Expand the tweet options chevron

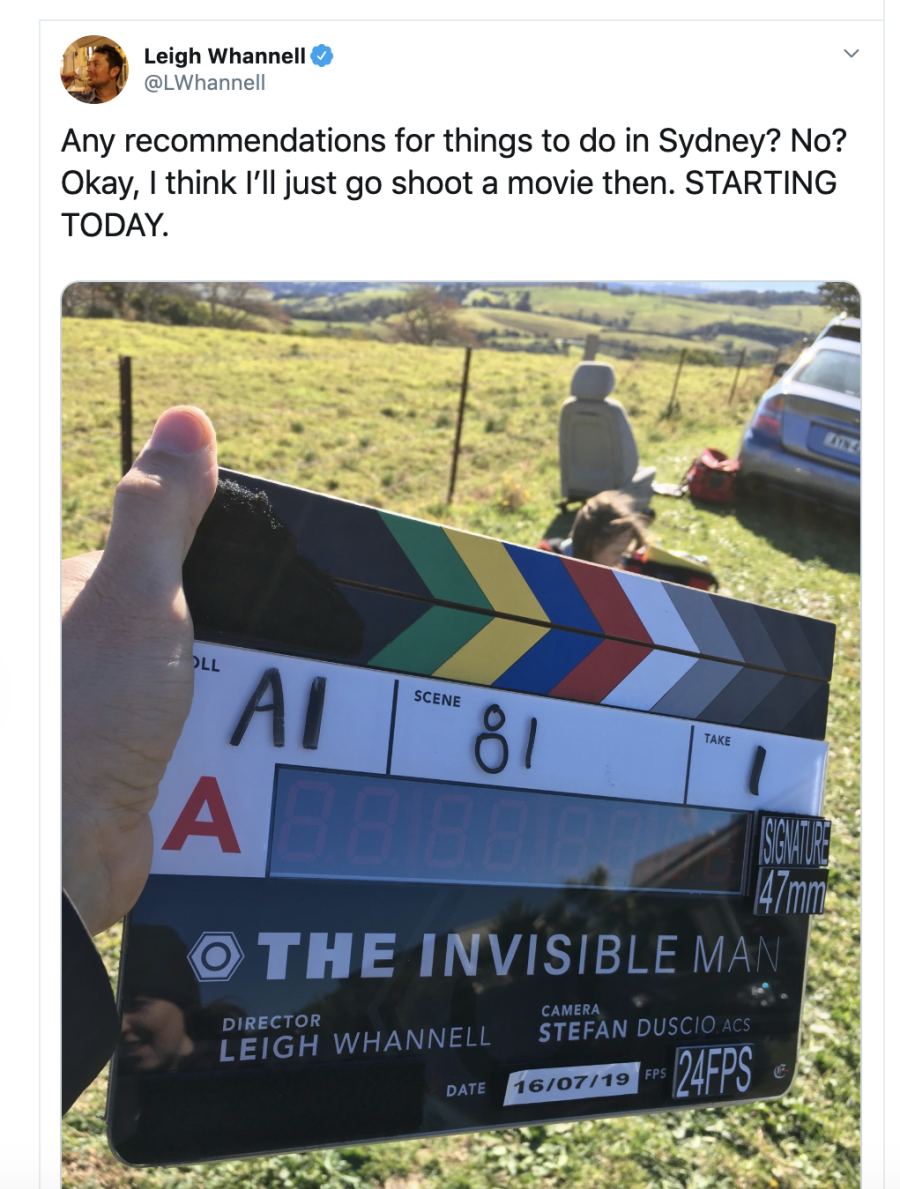(x=851, y=53)
